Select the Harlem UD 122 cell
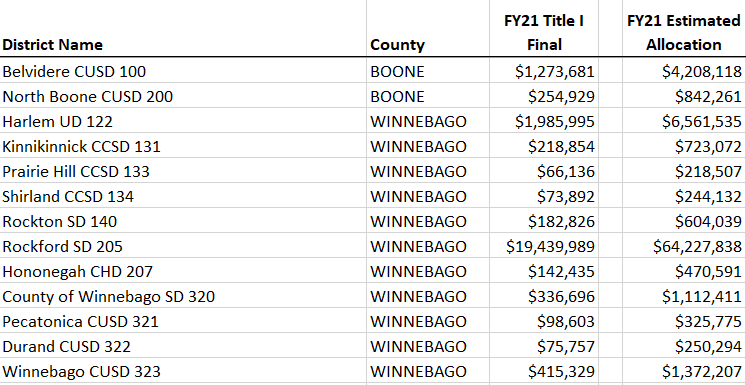This screenshot has height=385, width=746. click(x=183, y=121)
